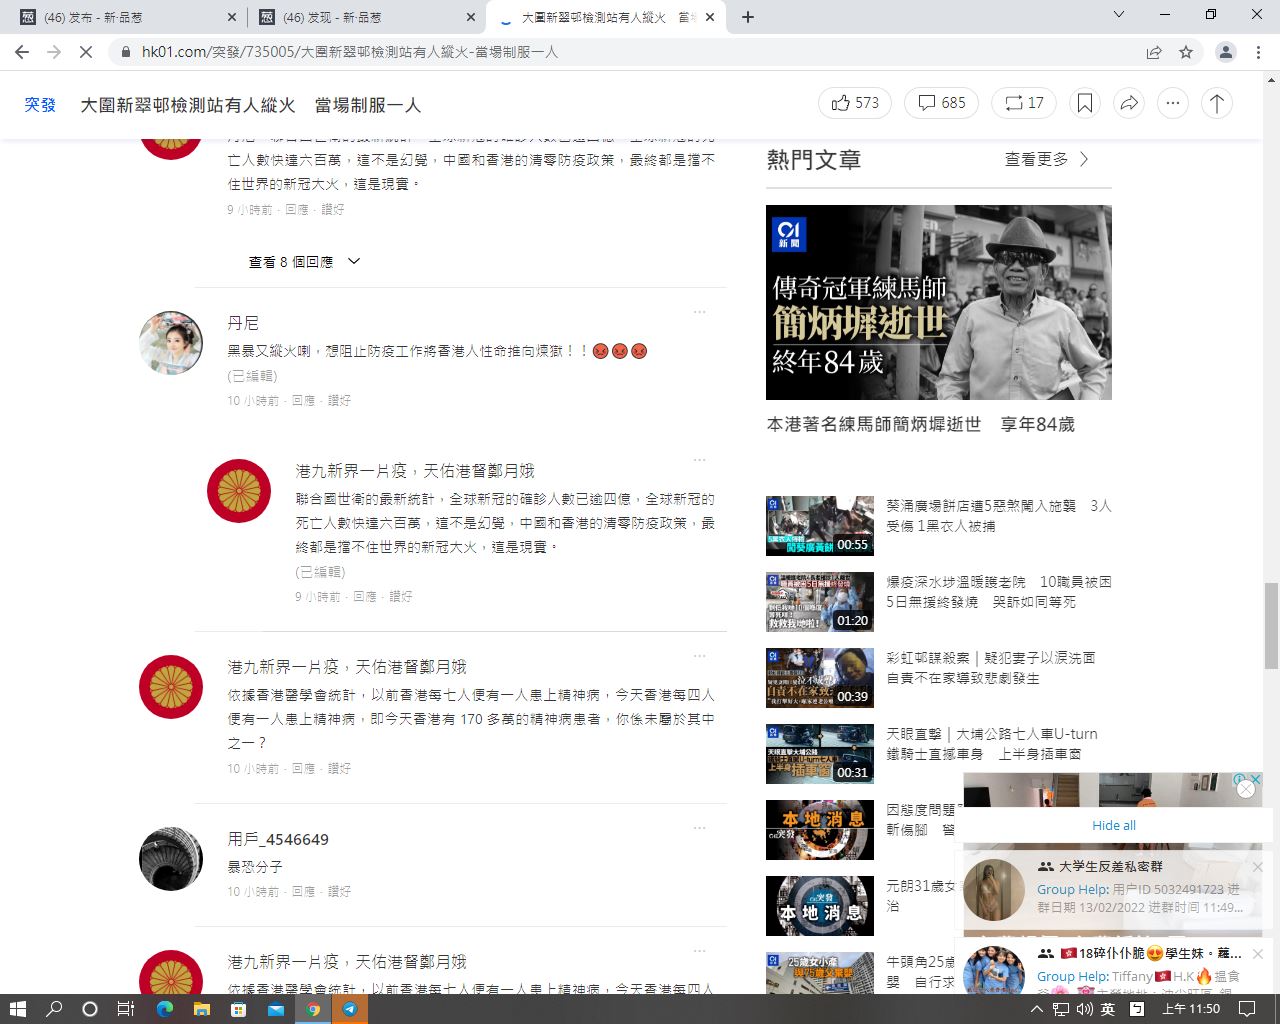
Task: Click the browser forward arrow
Action: pyautogui.click(x=54, y=52)
